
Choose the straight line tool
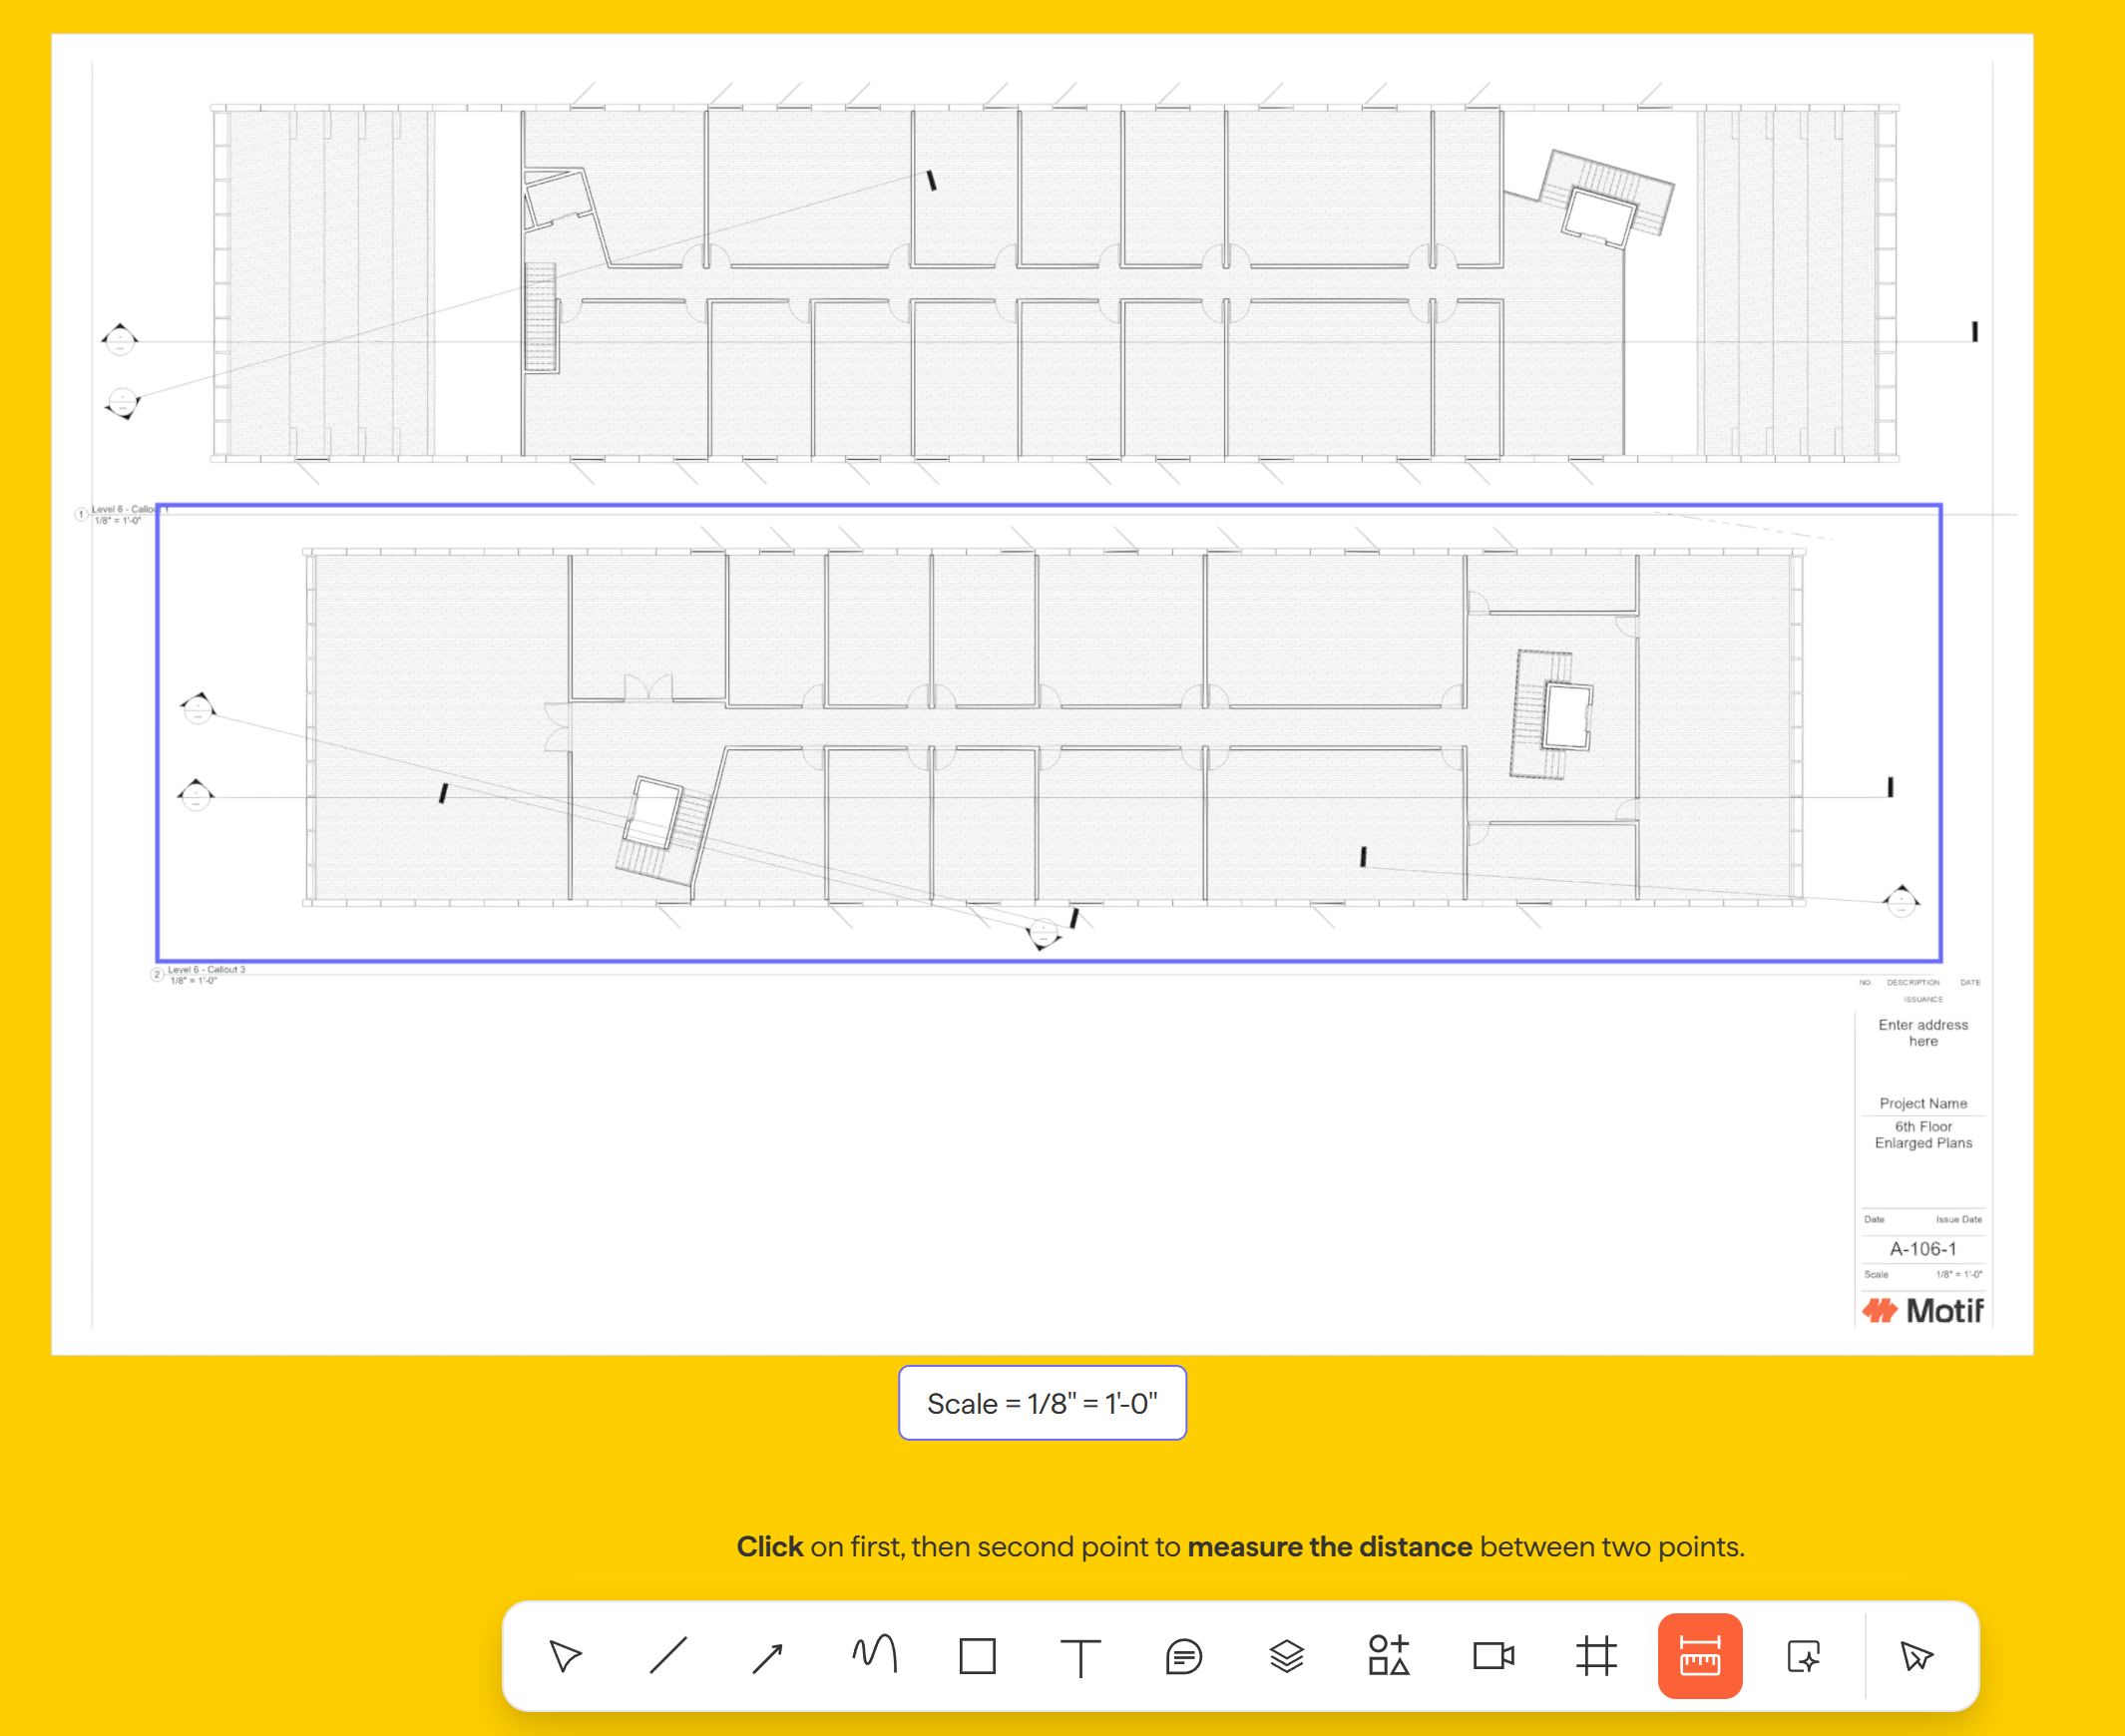tap(668, 1656)
